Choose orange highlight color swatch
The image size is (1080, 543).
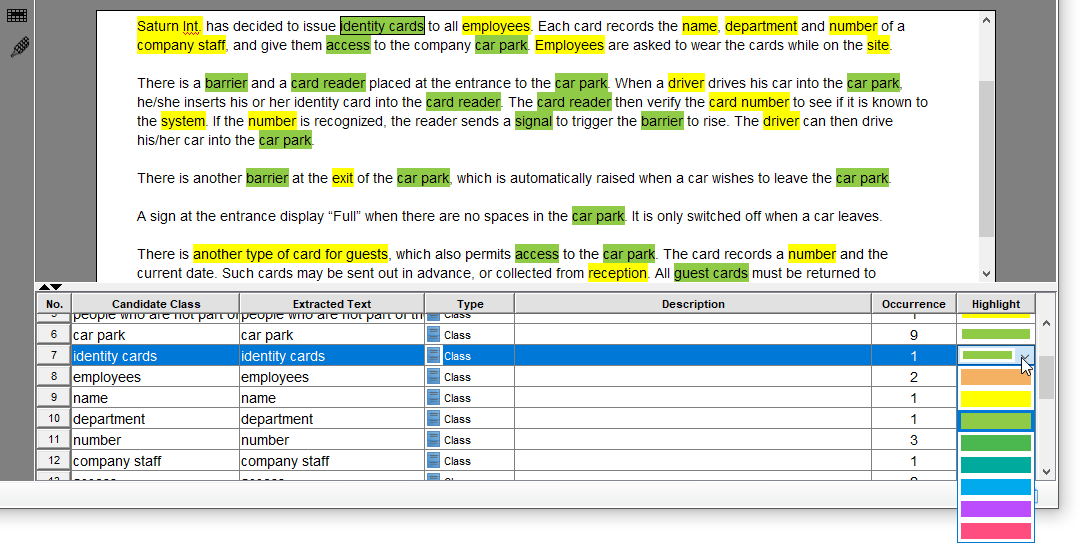tap(995, 377)
